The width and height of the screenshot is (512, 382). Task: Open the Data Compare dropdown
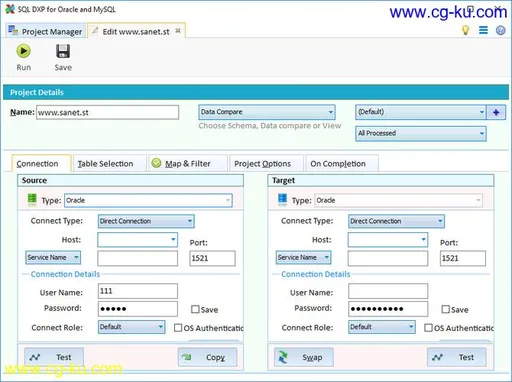pyautogui.click(x=267, y=112)
